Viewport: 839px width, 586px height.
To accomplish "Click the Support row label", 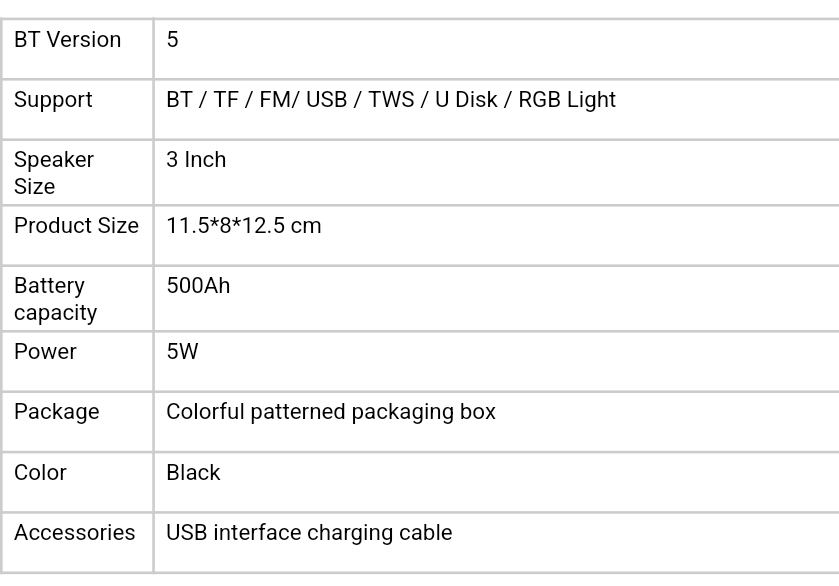I will [53, 100].
